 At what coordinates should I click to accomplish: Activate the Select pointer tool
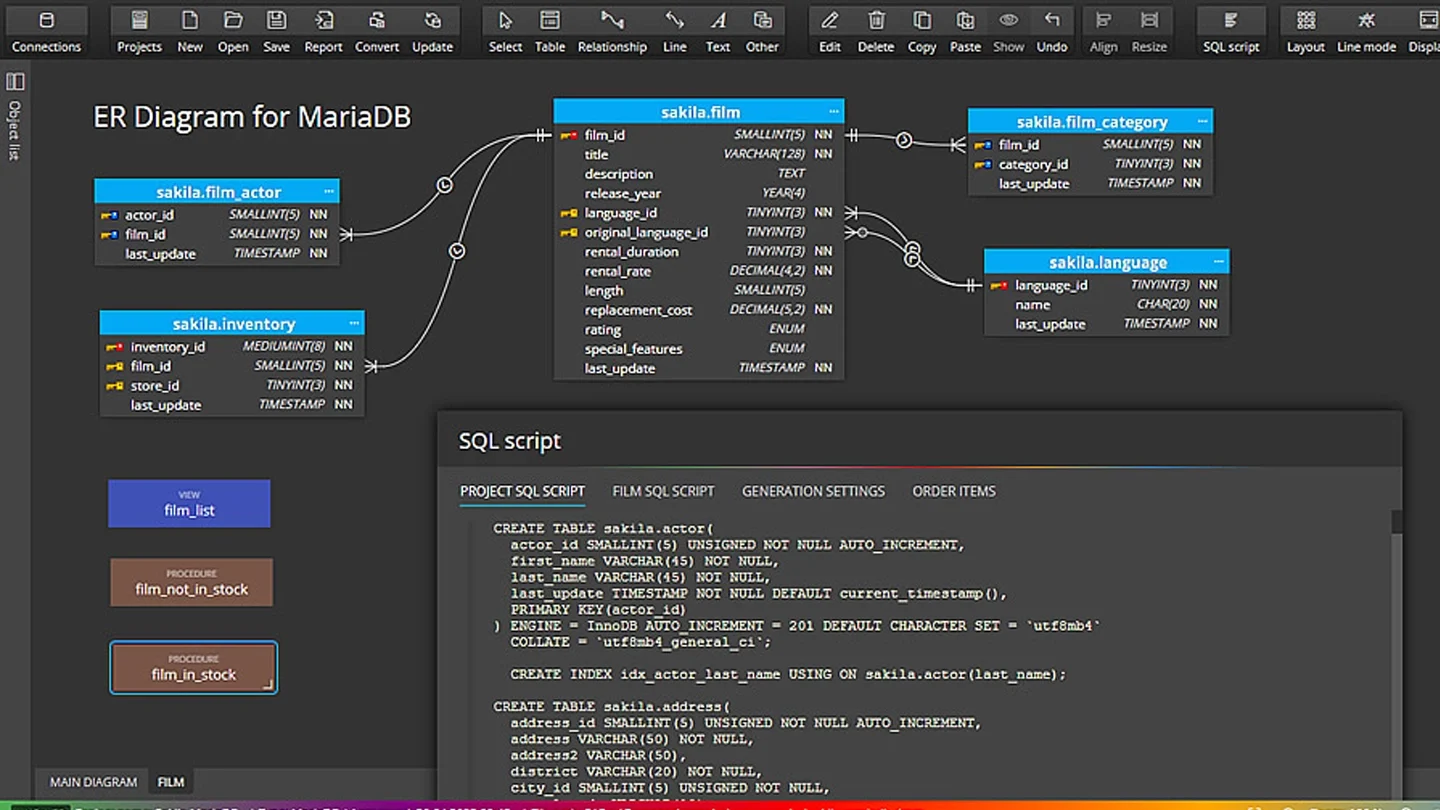click(505, 31)
